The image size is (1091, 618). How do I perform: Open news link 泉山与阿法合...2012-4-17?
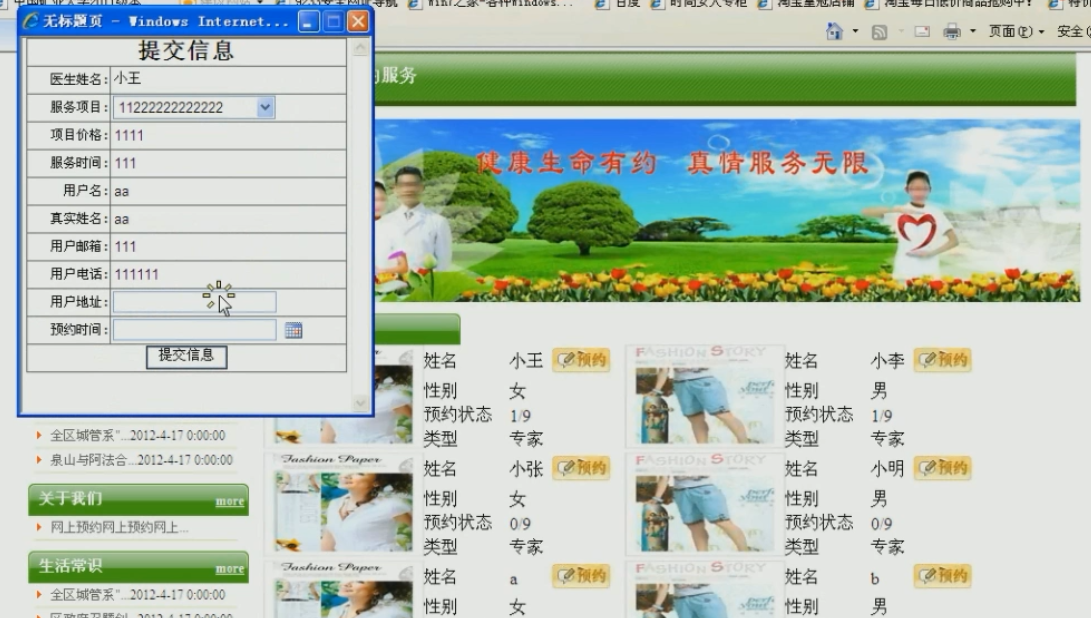click(x=141, y=460)
